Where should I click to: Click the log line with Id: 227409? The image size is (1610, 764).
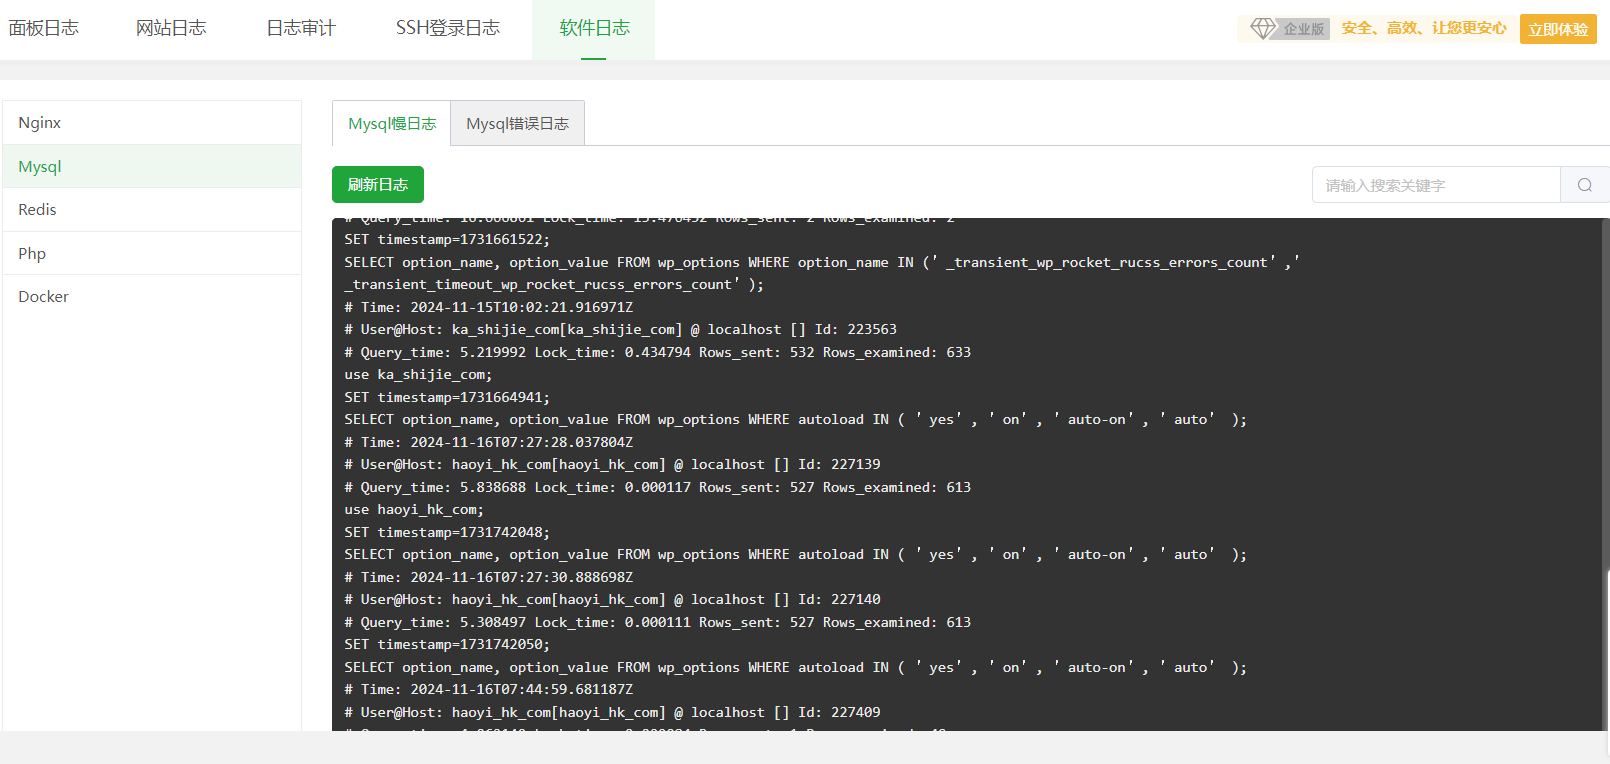(x=612, y=712)
